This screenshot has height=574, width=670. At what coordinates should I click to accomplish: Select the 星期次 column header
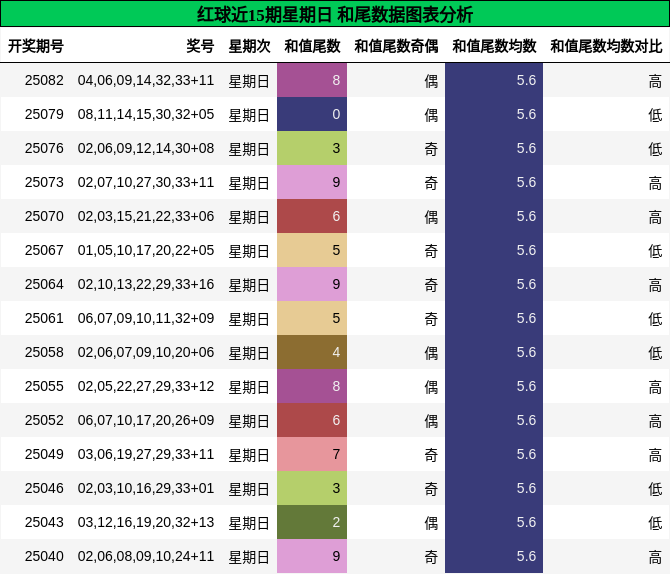(x=249, y=46)
